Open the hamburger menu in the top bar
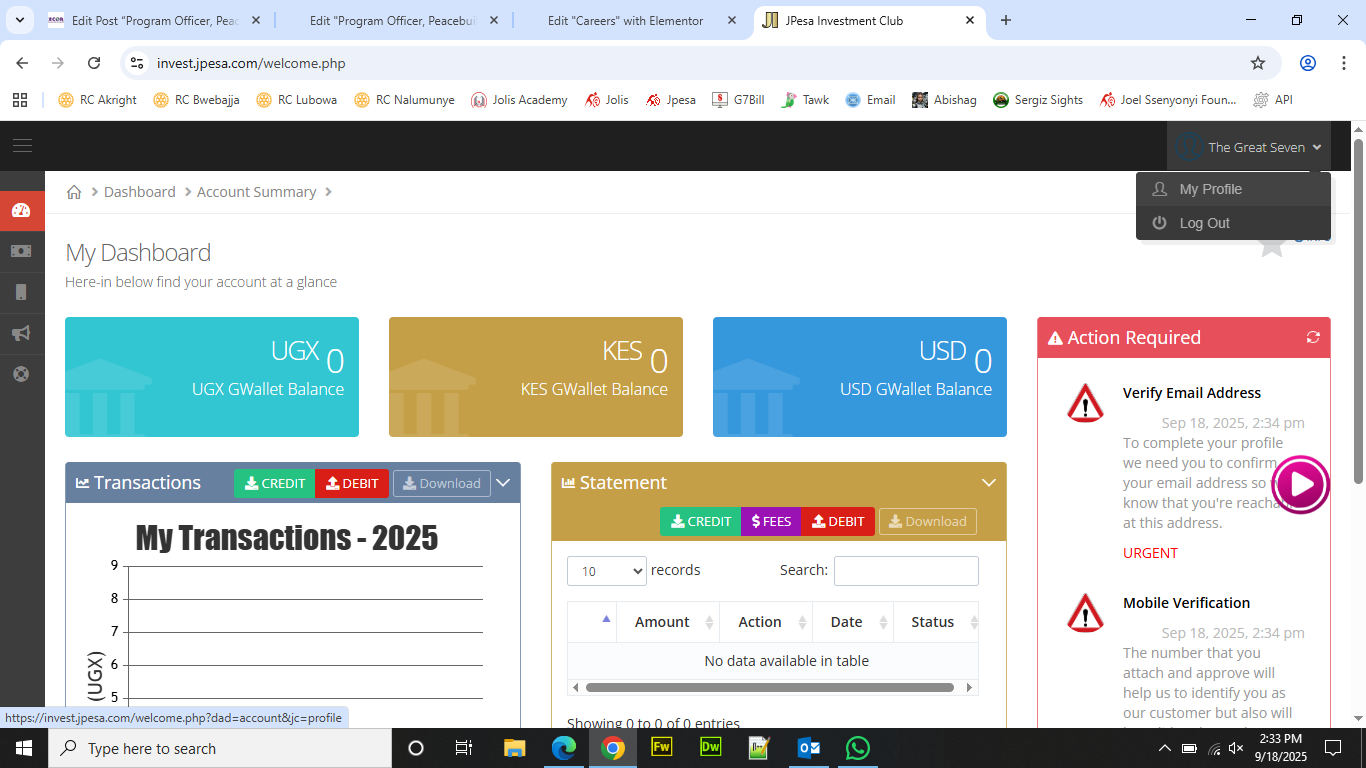This screenshot has width=1366, height=768. tap(22, 146)
